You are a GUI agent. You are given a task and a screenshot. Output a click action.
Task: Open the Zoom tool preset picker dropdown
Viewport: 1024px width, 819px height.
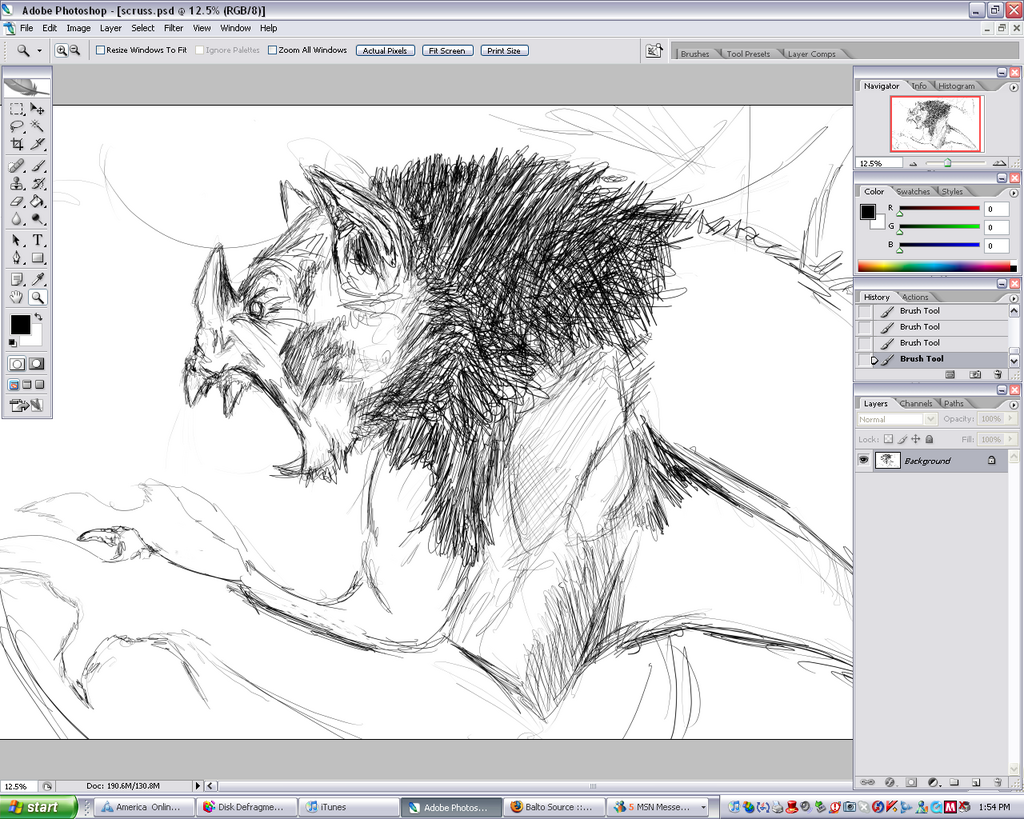click(39, 50)
